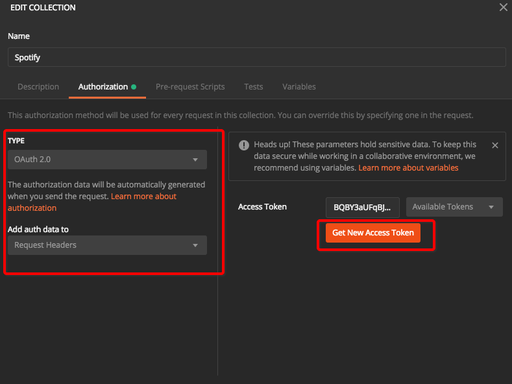512x384 pixels.
Task: Close the Edit Collection dialog
Action: [503, 7]
